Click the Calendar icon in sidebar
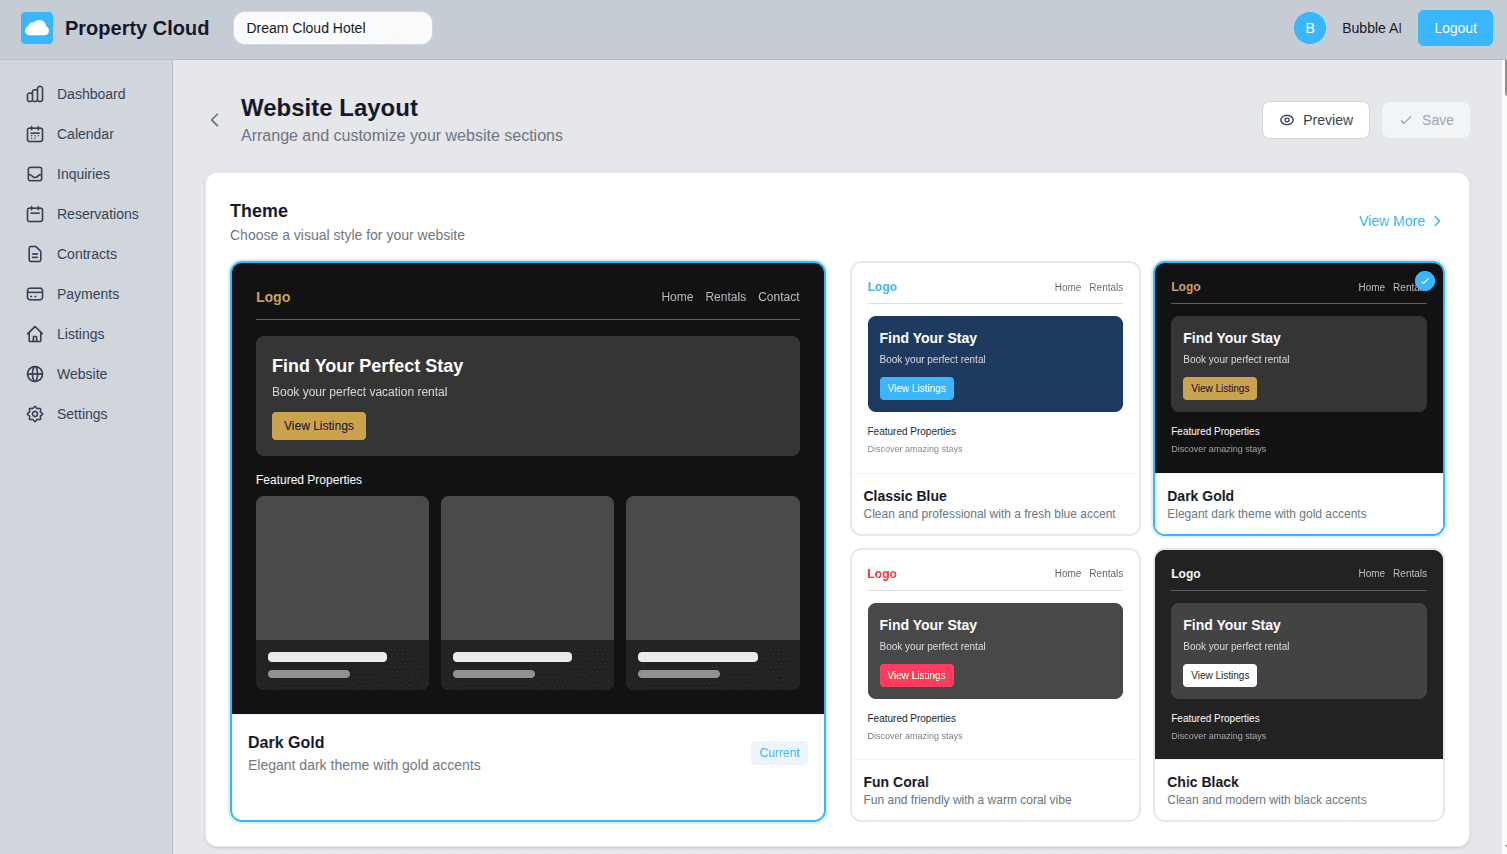 35,134
